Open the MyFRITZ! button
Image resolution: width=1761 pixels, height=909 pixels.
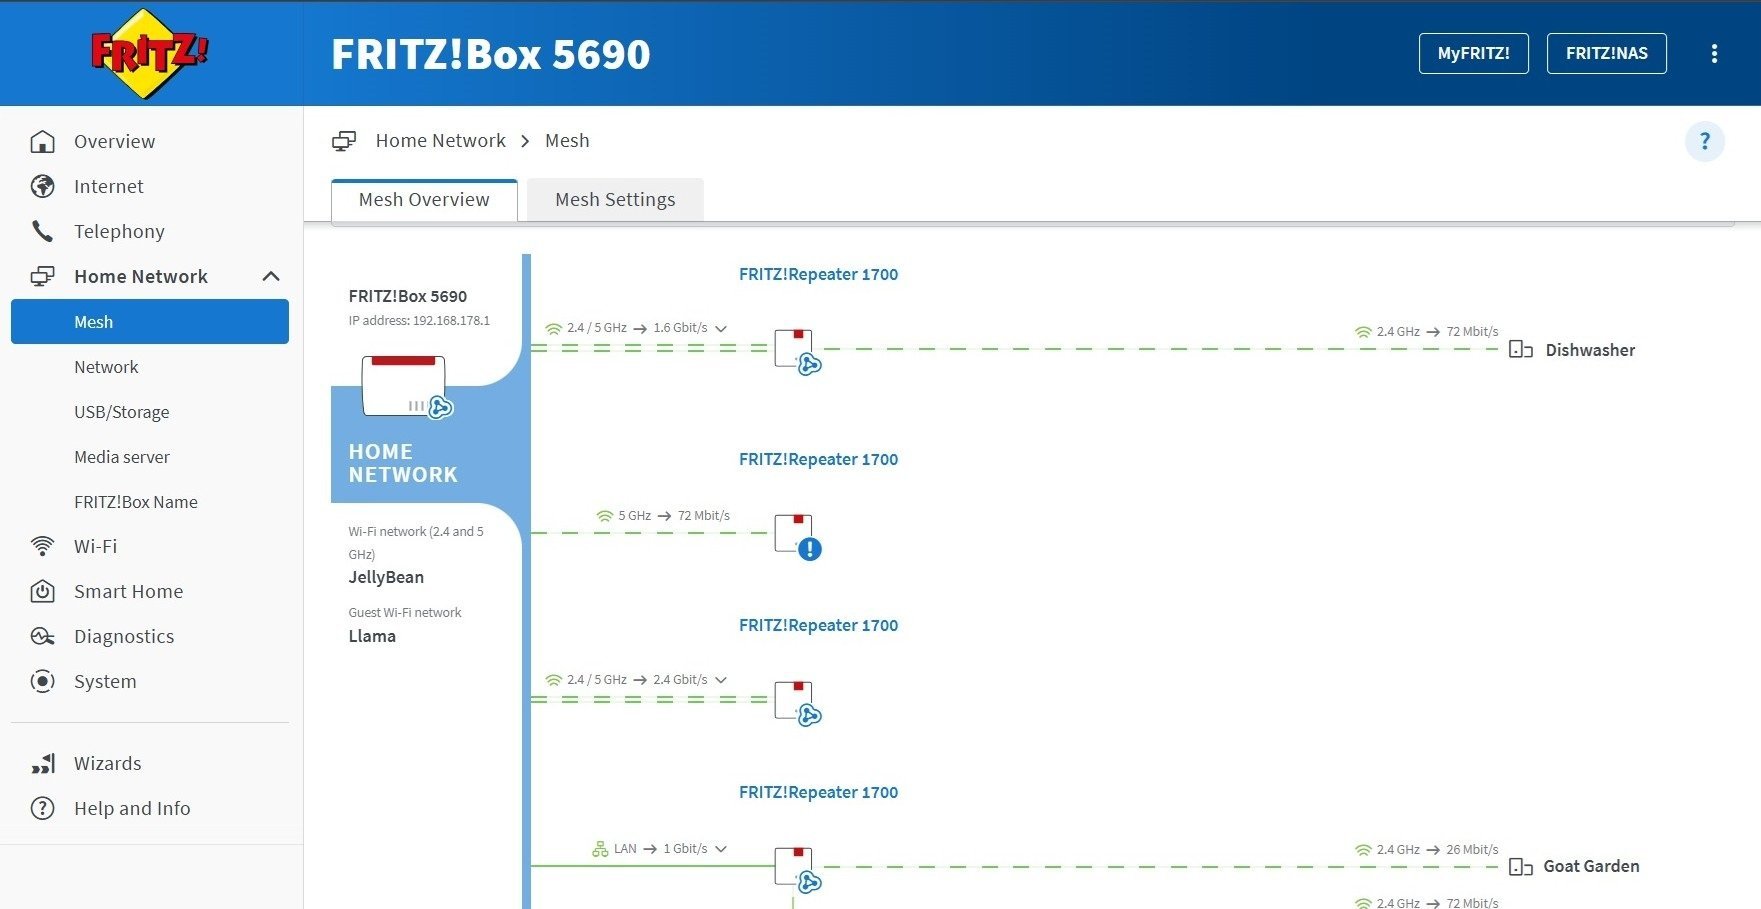(1473, 54)
